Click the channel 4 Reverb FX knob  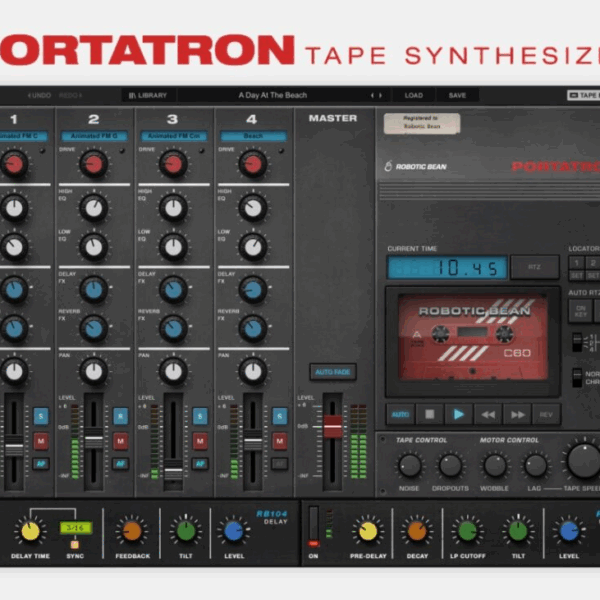click(253, 329)
